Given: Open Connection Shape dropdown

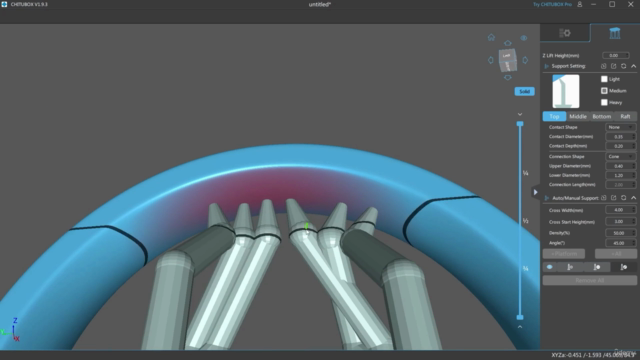Looking at the screenshot, I should point(620,157).
